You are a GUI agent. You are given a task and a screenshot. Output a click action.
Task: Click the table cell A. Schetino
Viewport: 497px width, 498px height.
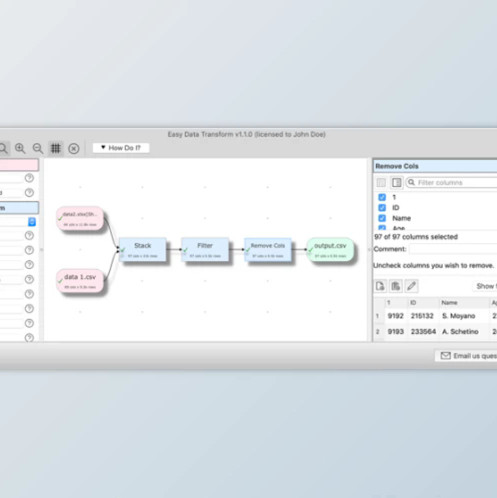pos(460,332)
